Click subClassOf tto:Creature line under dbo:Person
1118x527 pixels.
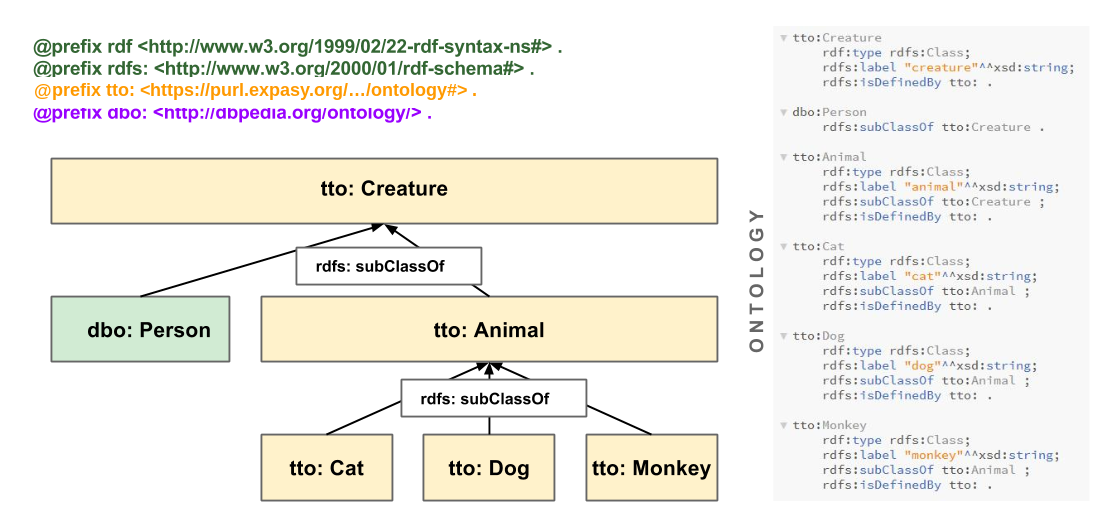coord(933,127)
